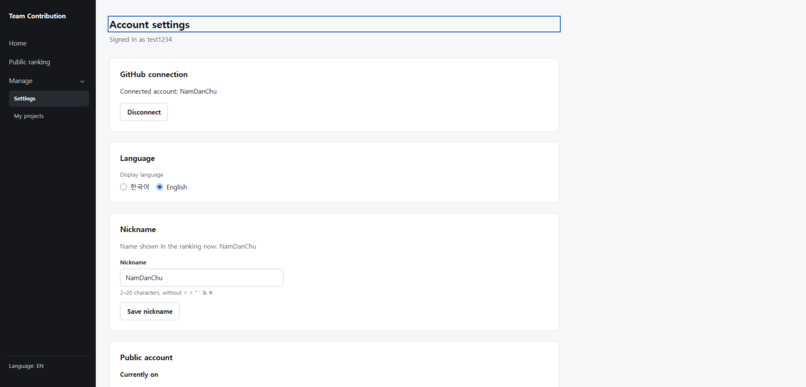
Task: Click the nickname character rule hint
Action: coord(167,293)
